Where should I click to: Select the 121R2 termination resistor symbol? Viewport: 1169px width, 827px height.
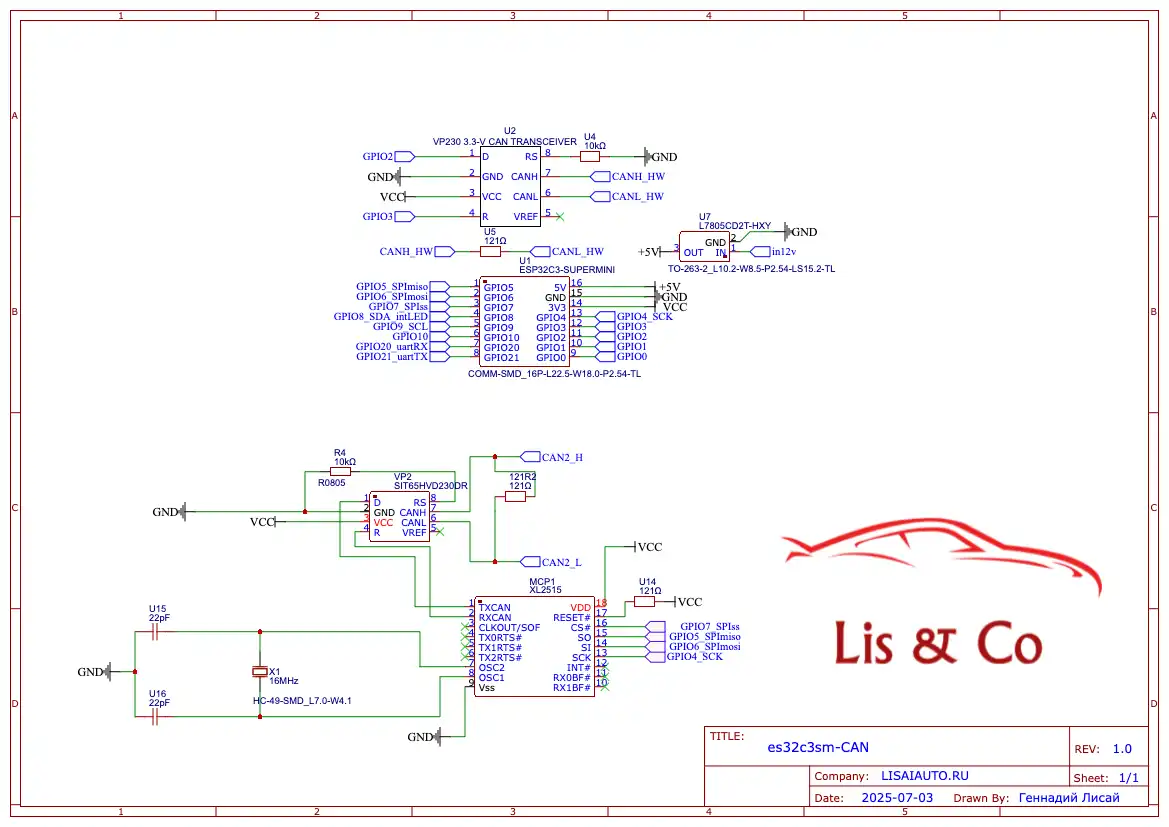515,496
